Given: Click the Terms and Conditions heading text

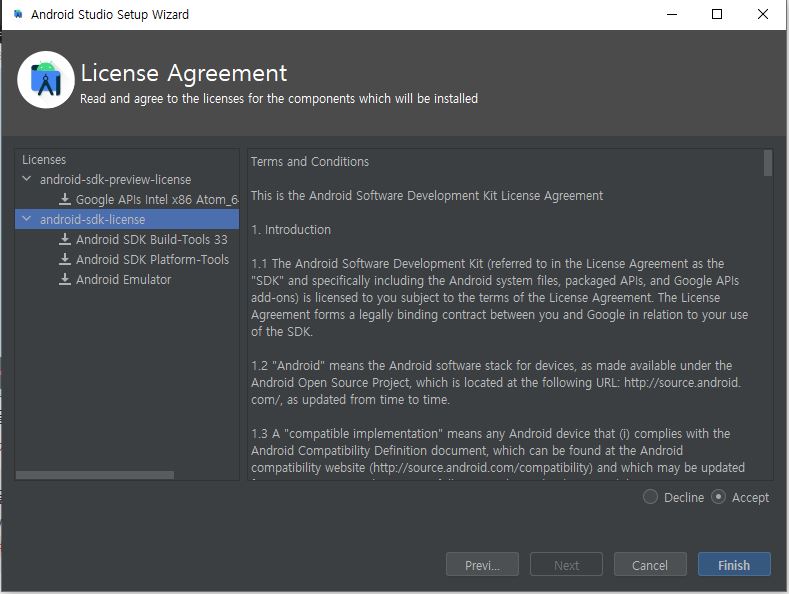Looking at the screenshot, I should click(310, 162).
